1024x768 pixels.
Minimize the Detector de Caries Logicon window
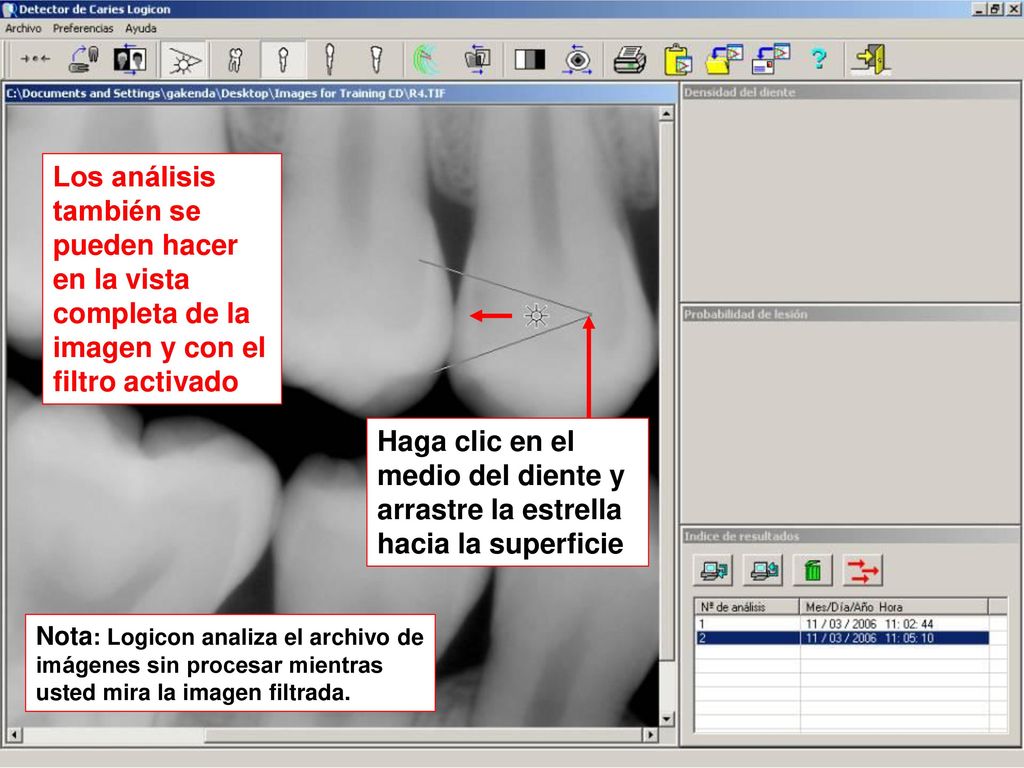pos(979,9)
